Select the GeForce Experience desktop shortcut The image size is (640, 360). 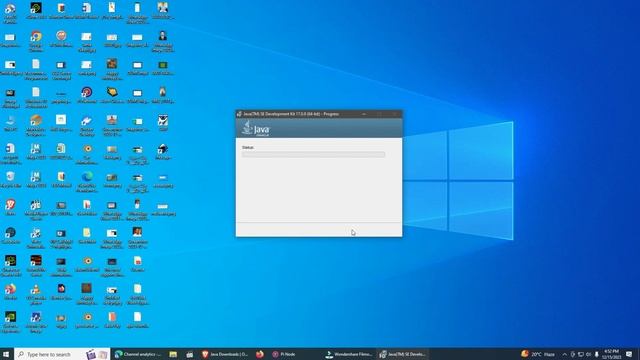(10, 322)
